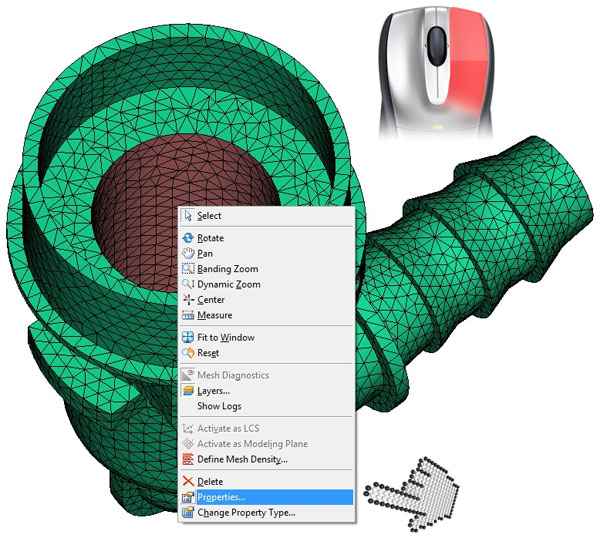The height and width of the screenshot is (538, 600).
Task: Click the Dynamic Zoom magnifier icon
Action: pos(188,285)
